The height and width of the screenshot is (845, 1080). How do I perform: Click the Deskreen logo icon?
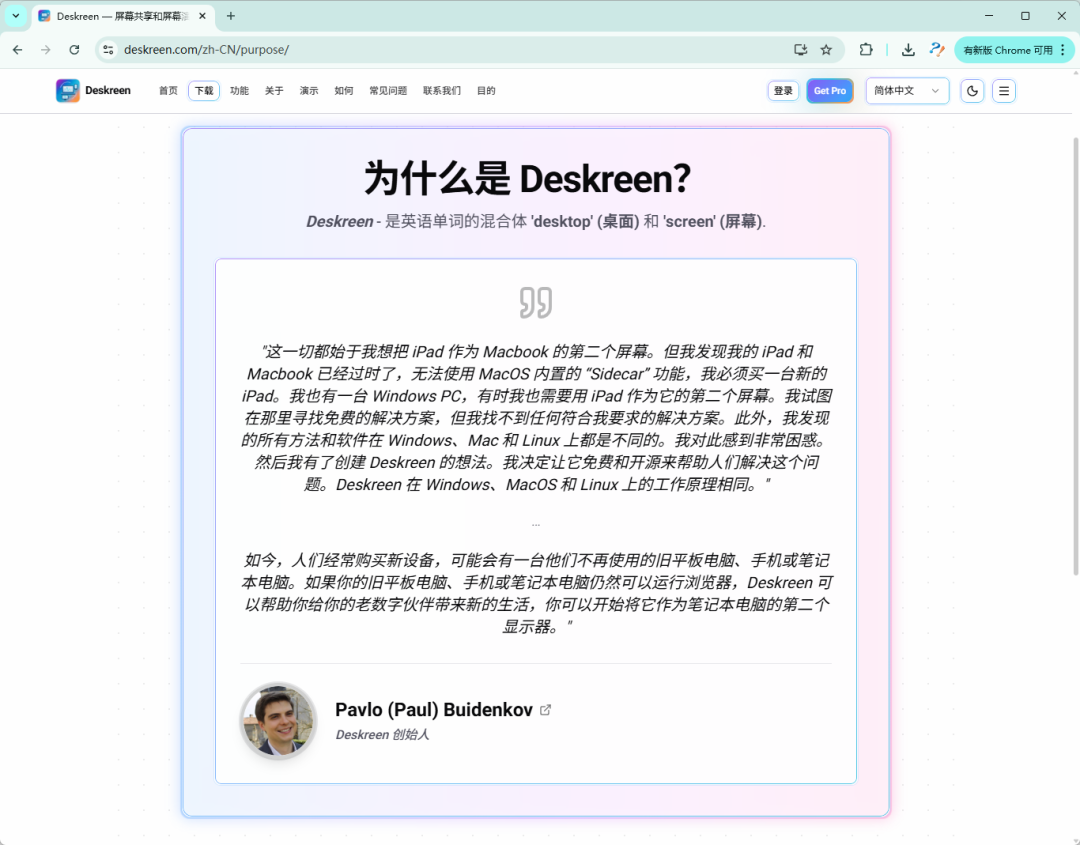[68, 91]
